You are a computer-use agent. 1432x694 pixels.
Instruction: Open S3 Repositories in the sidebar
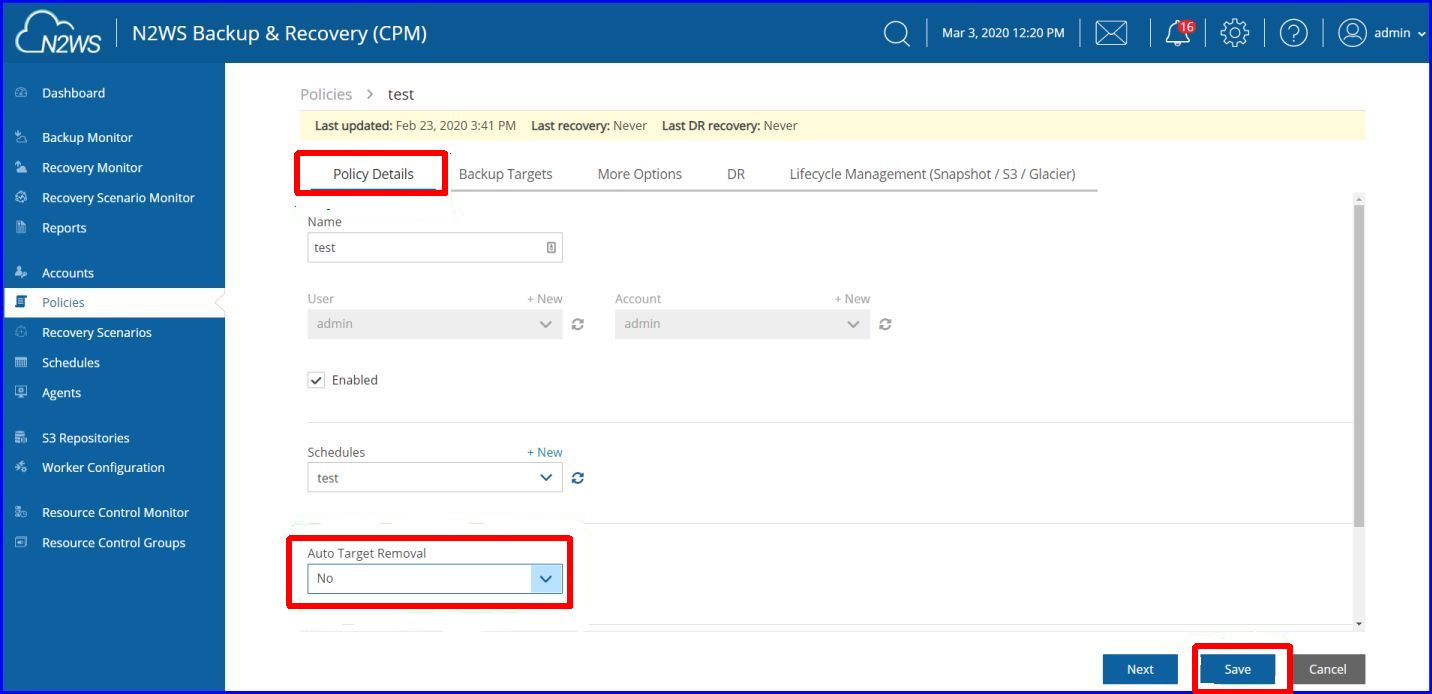point(86,437)
